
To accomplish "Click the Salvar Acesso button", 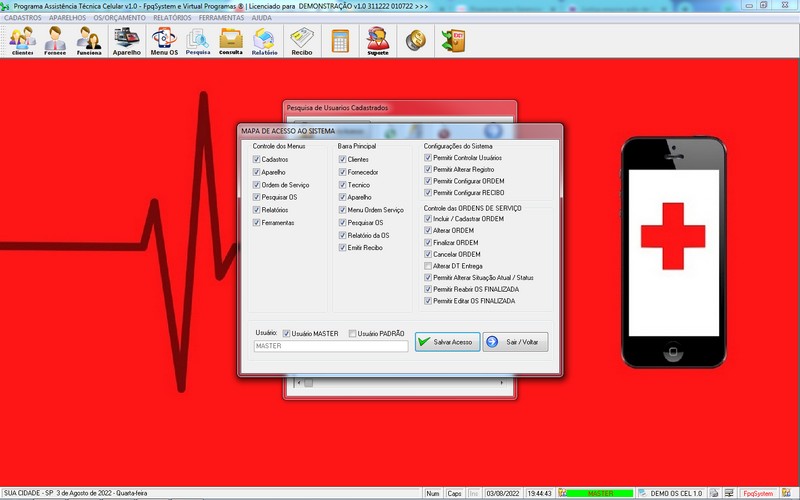I will [x=447, y=342].
